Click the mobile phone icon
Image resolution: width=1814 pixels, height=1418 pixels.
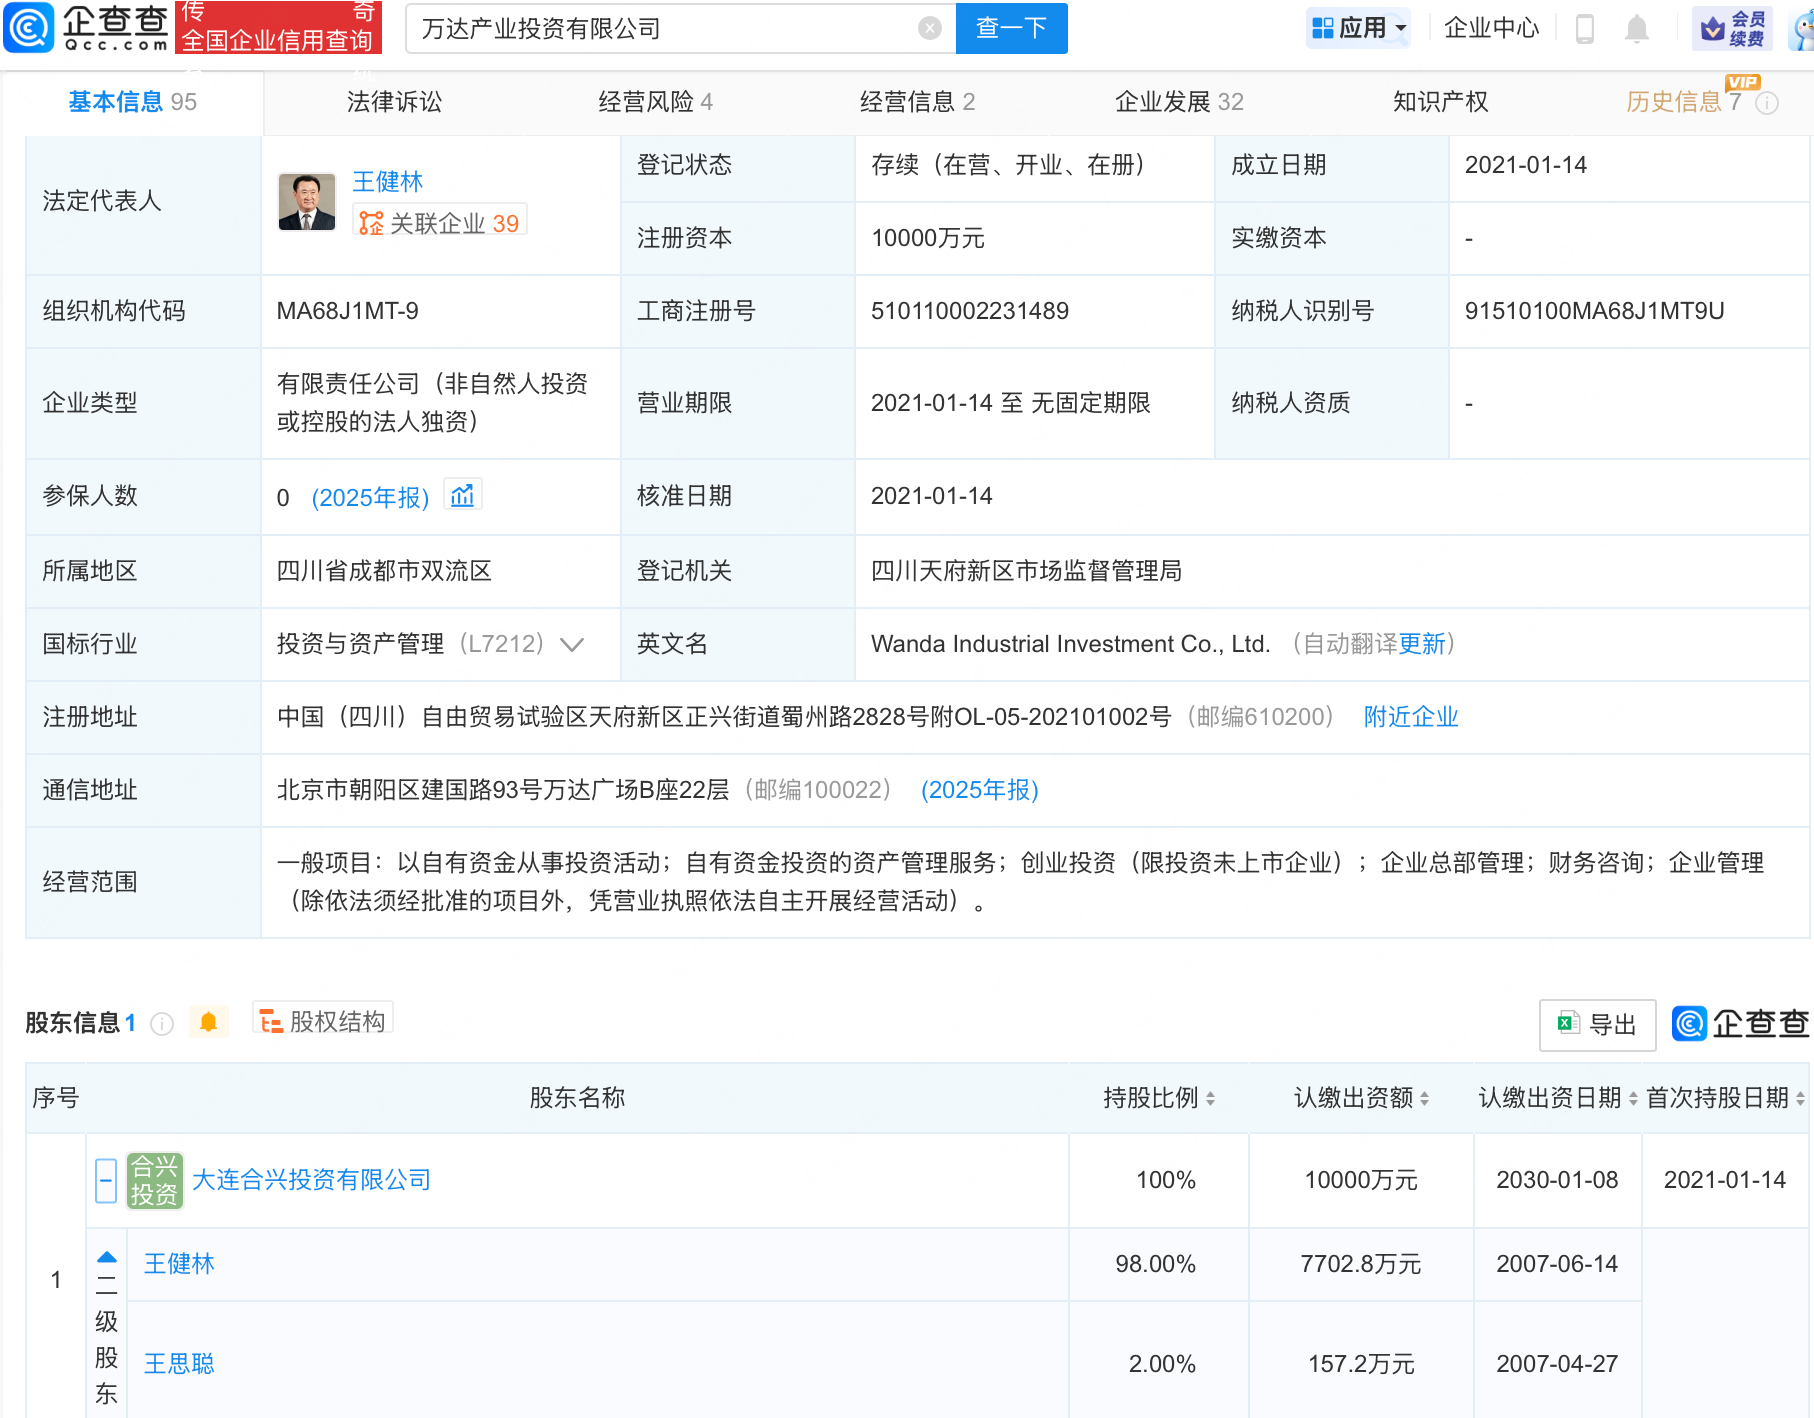tap(1584, 28)
